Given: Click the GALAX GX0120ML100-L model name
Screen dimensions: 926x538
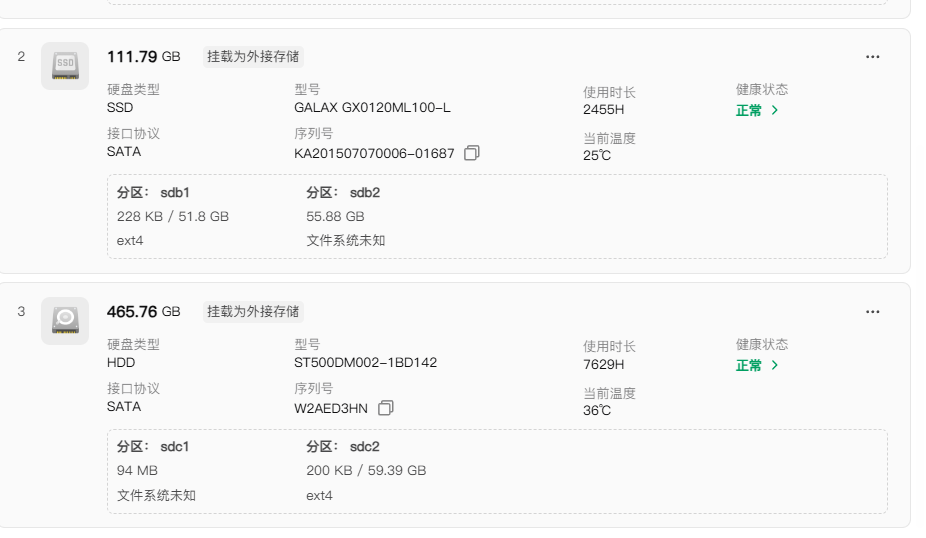Looking at the screenshot, I should point(372,108).
